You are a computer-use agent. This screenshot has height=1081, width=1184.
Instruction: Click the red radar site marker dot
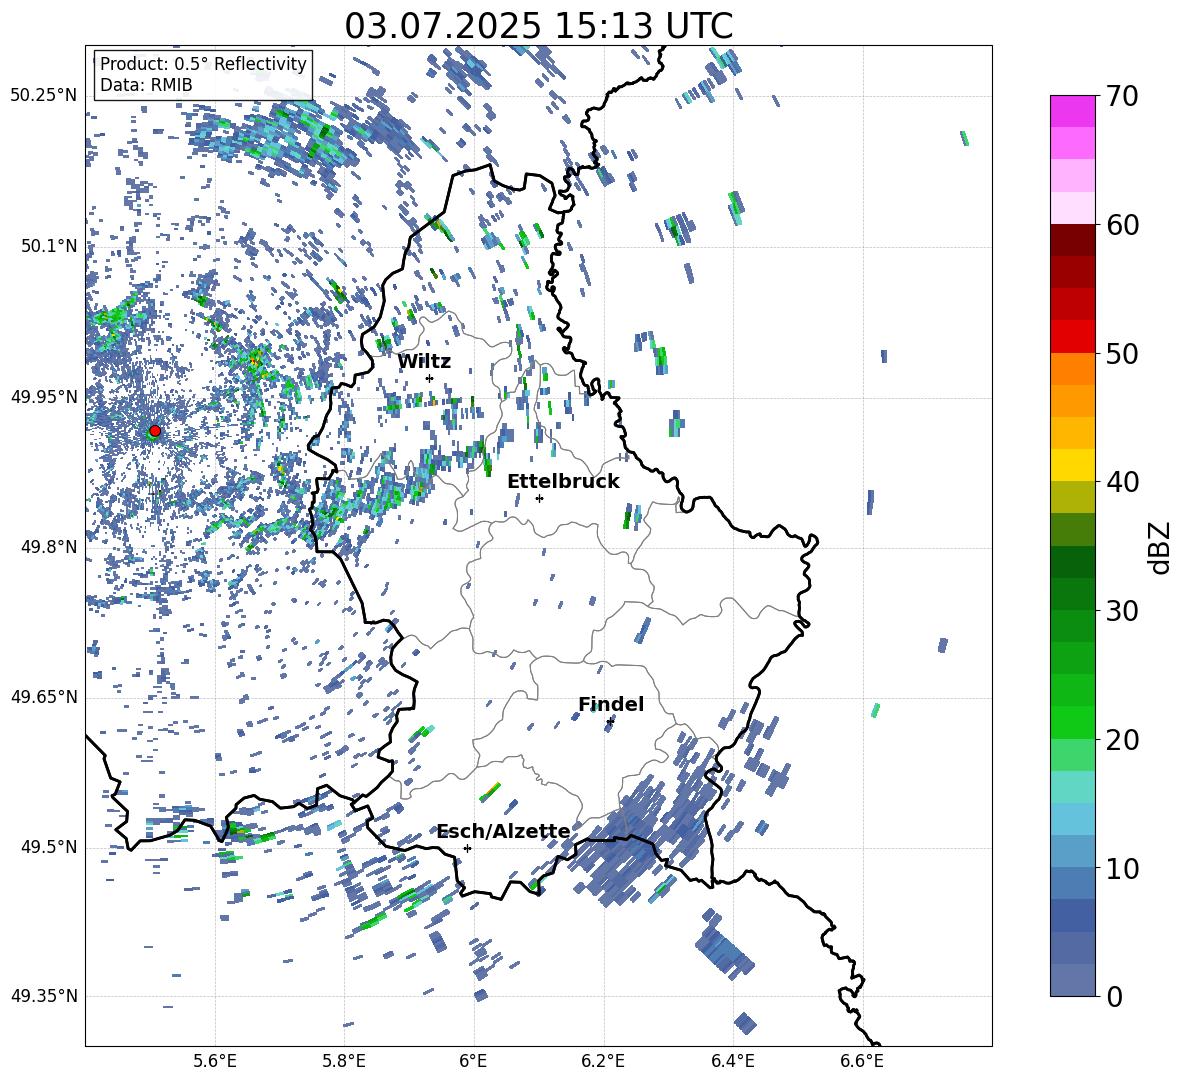[x=155, y=431]
